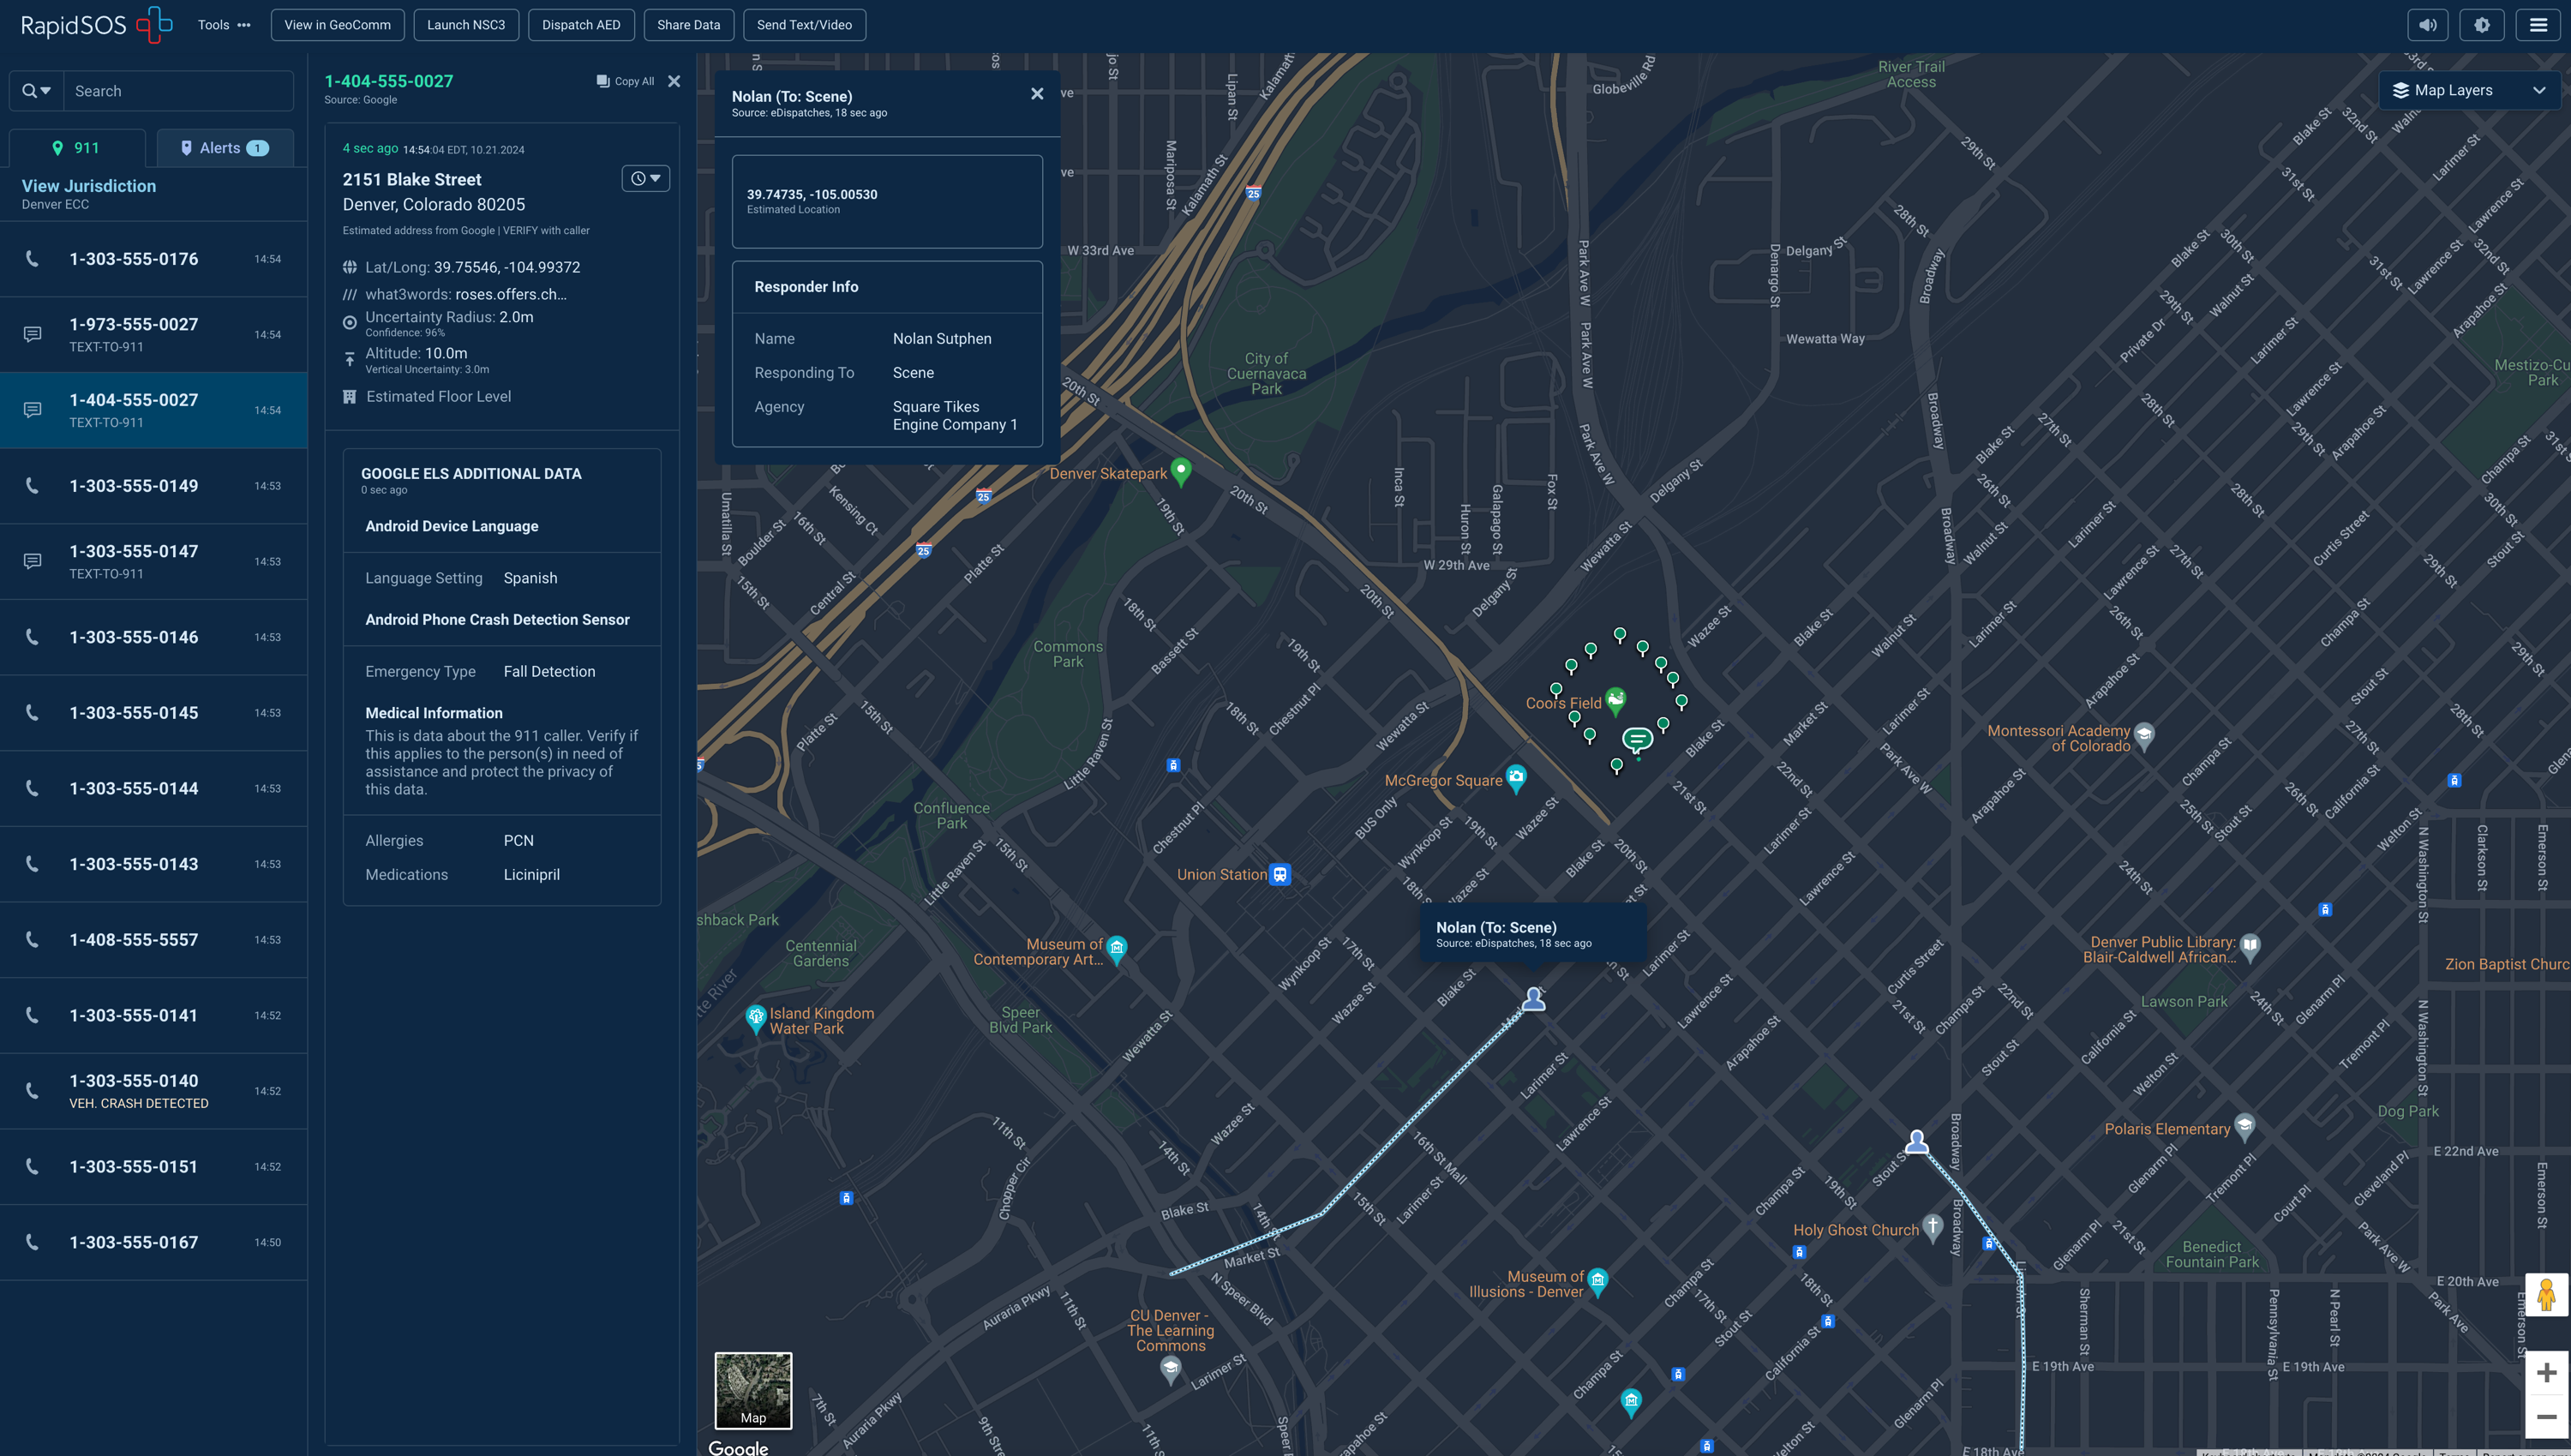
Task: Click Share Data button
Action: (x=688, y=25)
